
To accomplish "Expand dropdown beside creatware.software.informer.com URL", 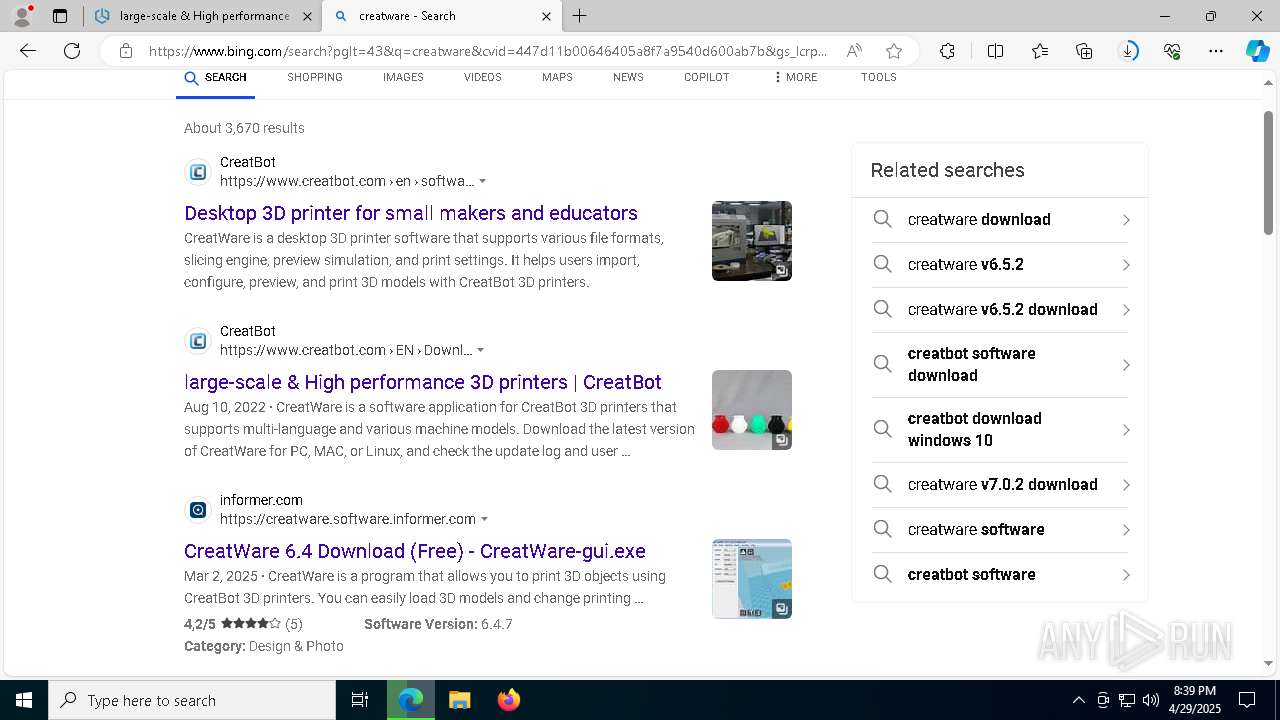I will [485, 520].
